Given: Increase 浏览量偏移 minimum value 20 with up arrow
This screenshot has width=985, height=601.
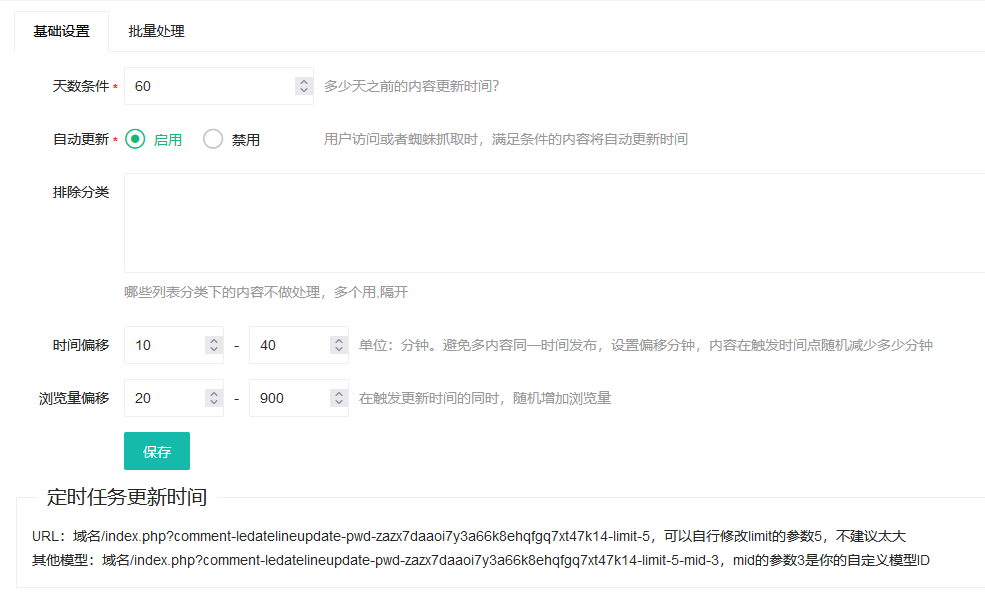Looking at the screenshot, I should tap(214, 393).
